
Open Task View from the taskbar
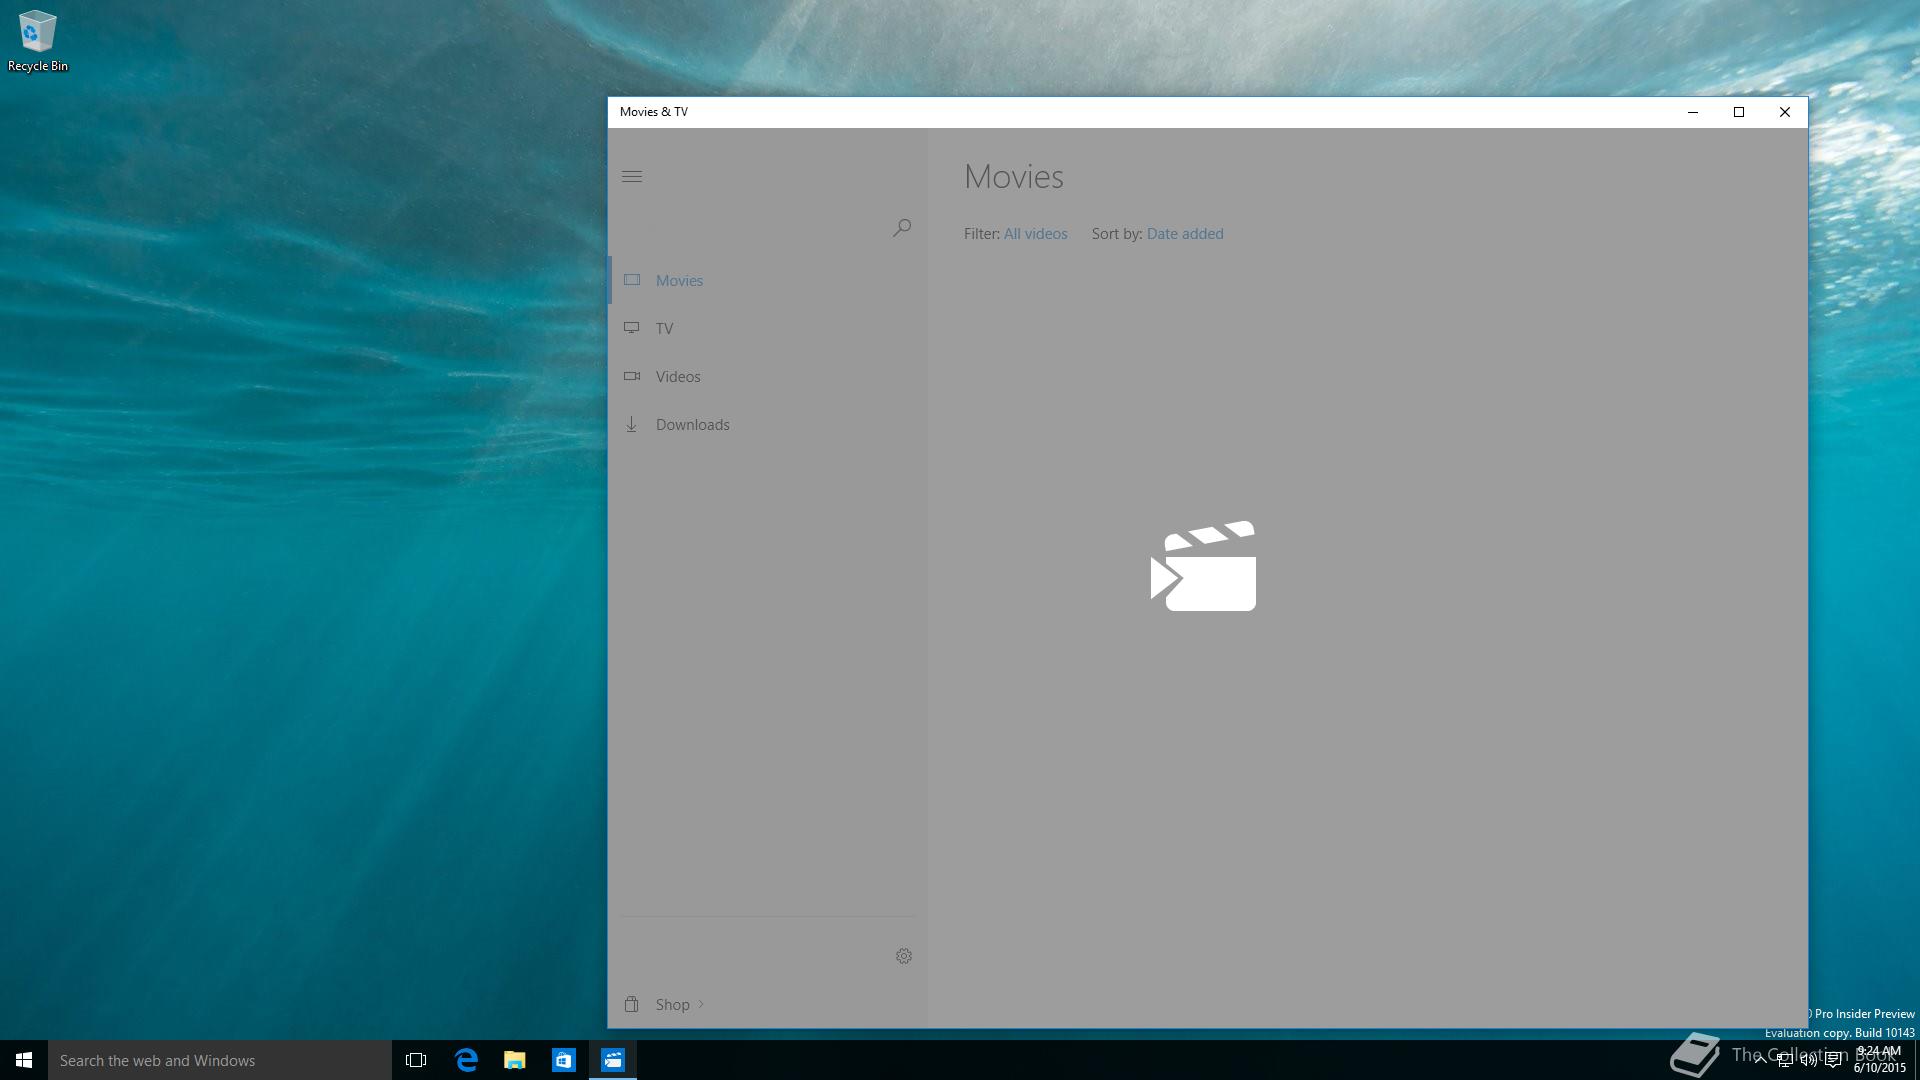[416, 1060]
